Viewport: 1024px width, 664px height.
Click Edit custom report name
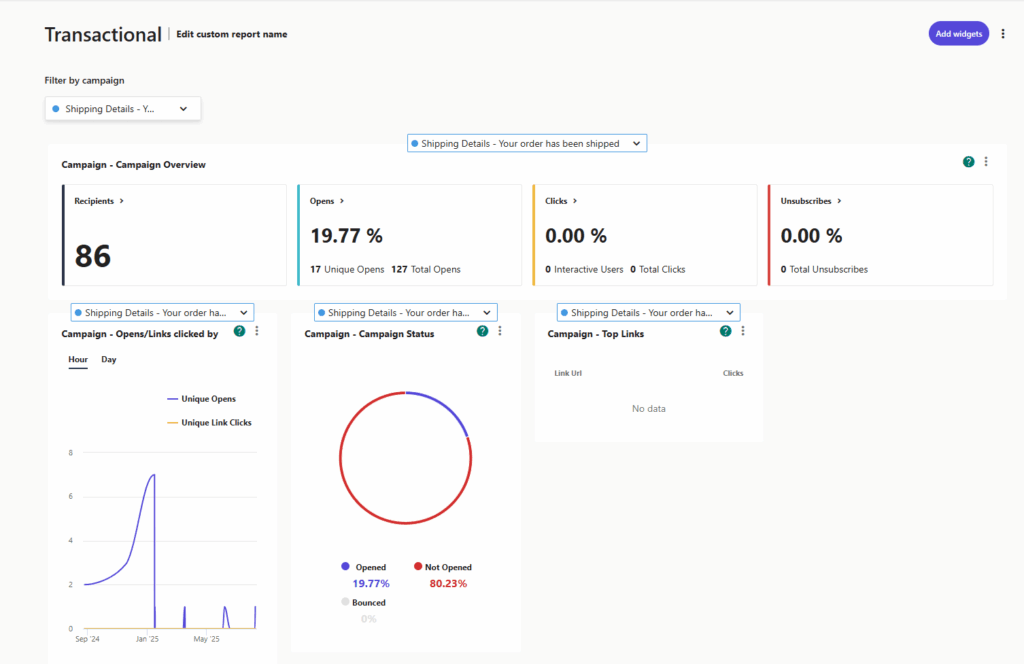pyautogui.click(x=231, y=33)
